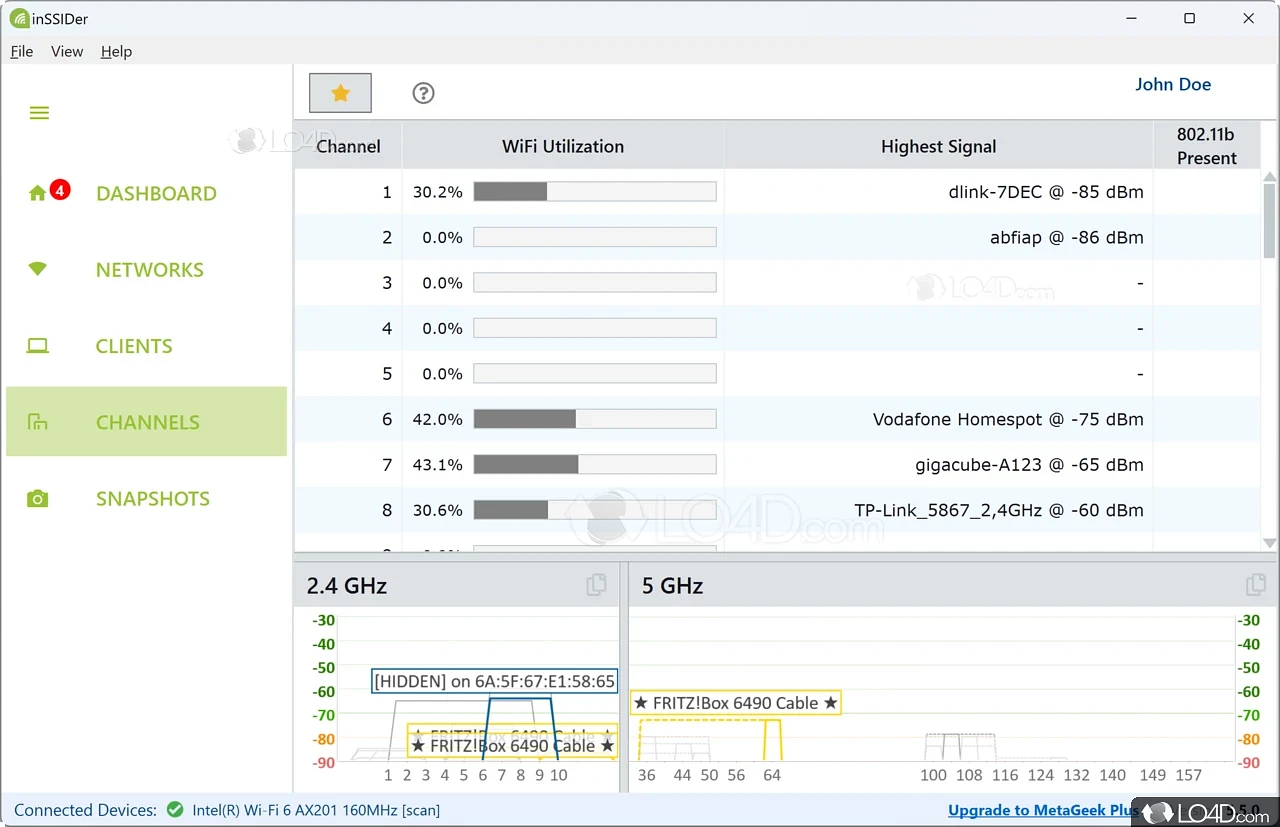The image size is (1280, 827).
Task: Sort by 802.11b Present column header
Action: tap(1206, 146)
